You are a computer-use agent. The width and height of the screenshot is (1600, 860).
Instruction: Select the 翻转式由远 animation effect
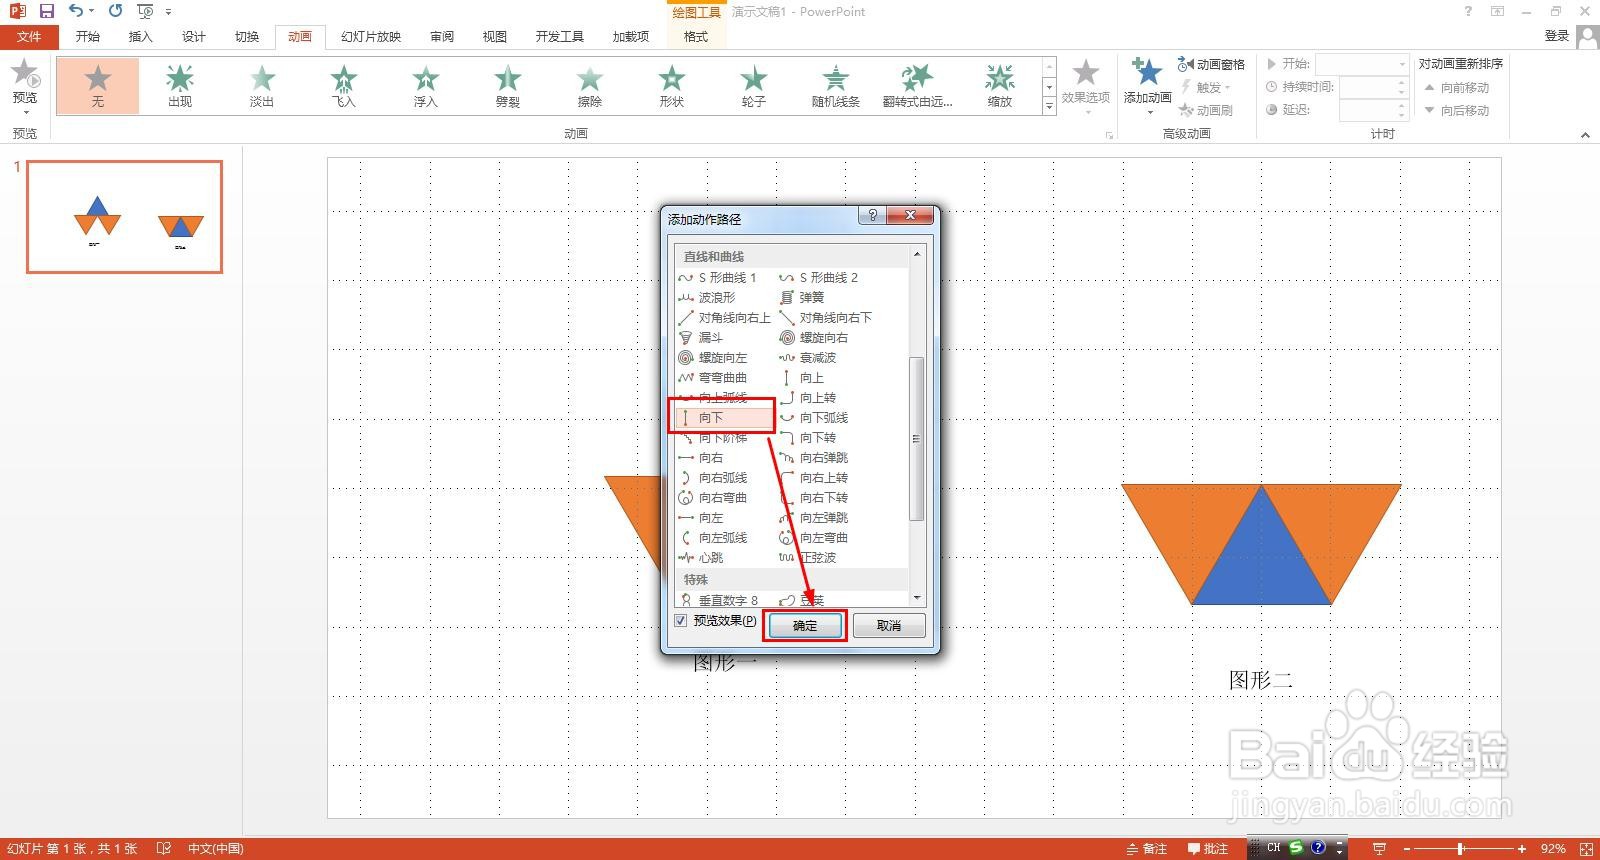pyautogui.click(x=918, y=86)
